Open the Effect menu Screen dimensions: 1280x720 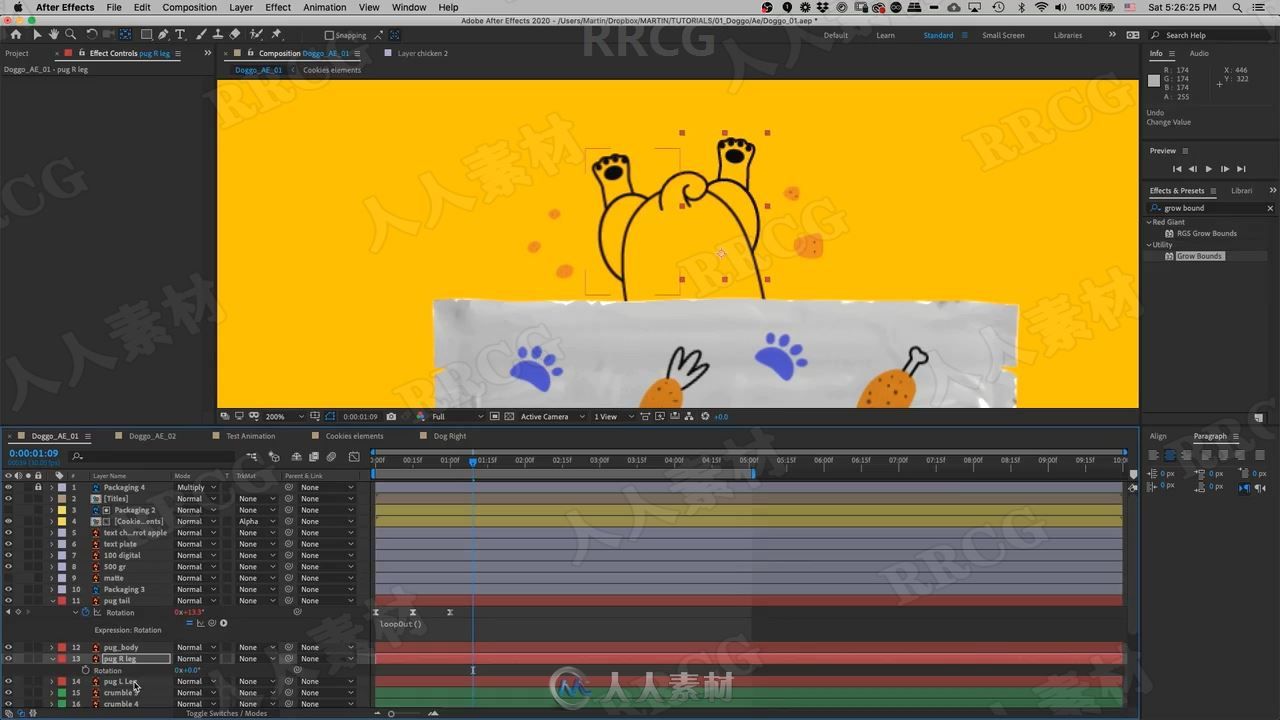pos(278,7)
